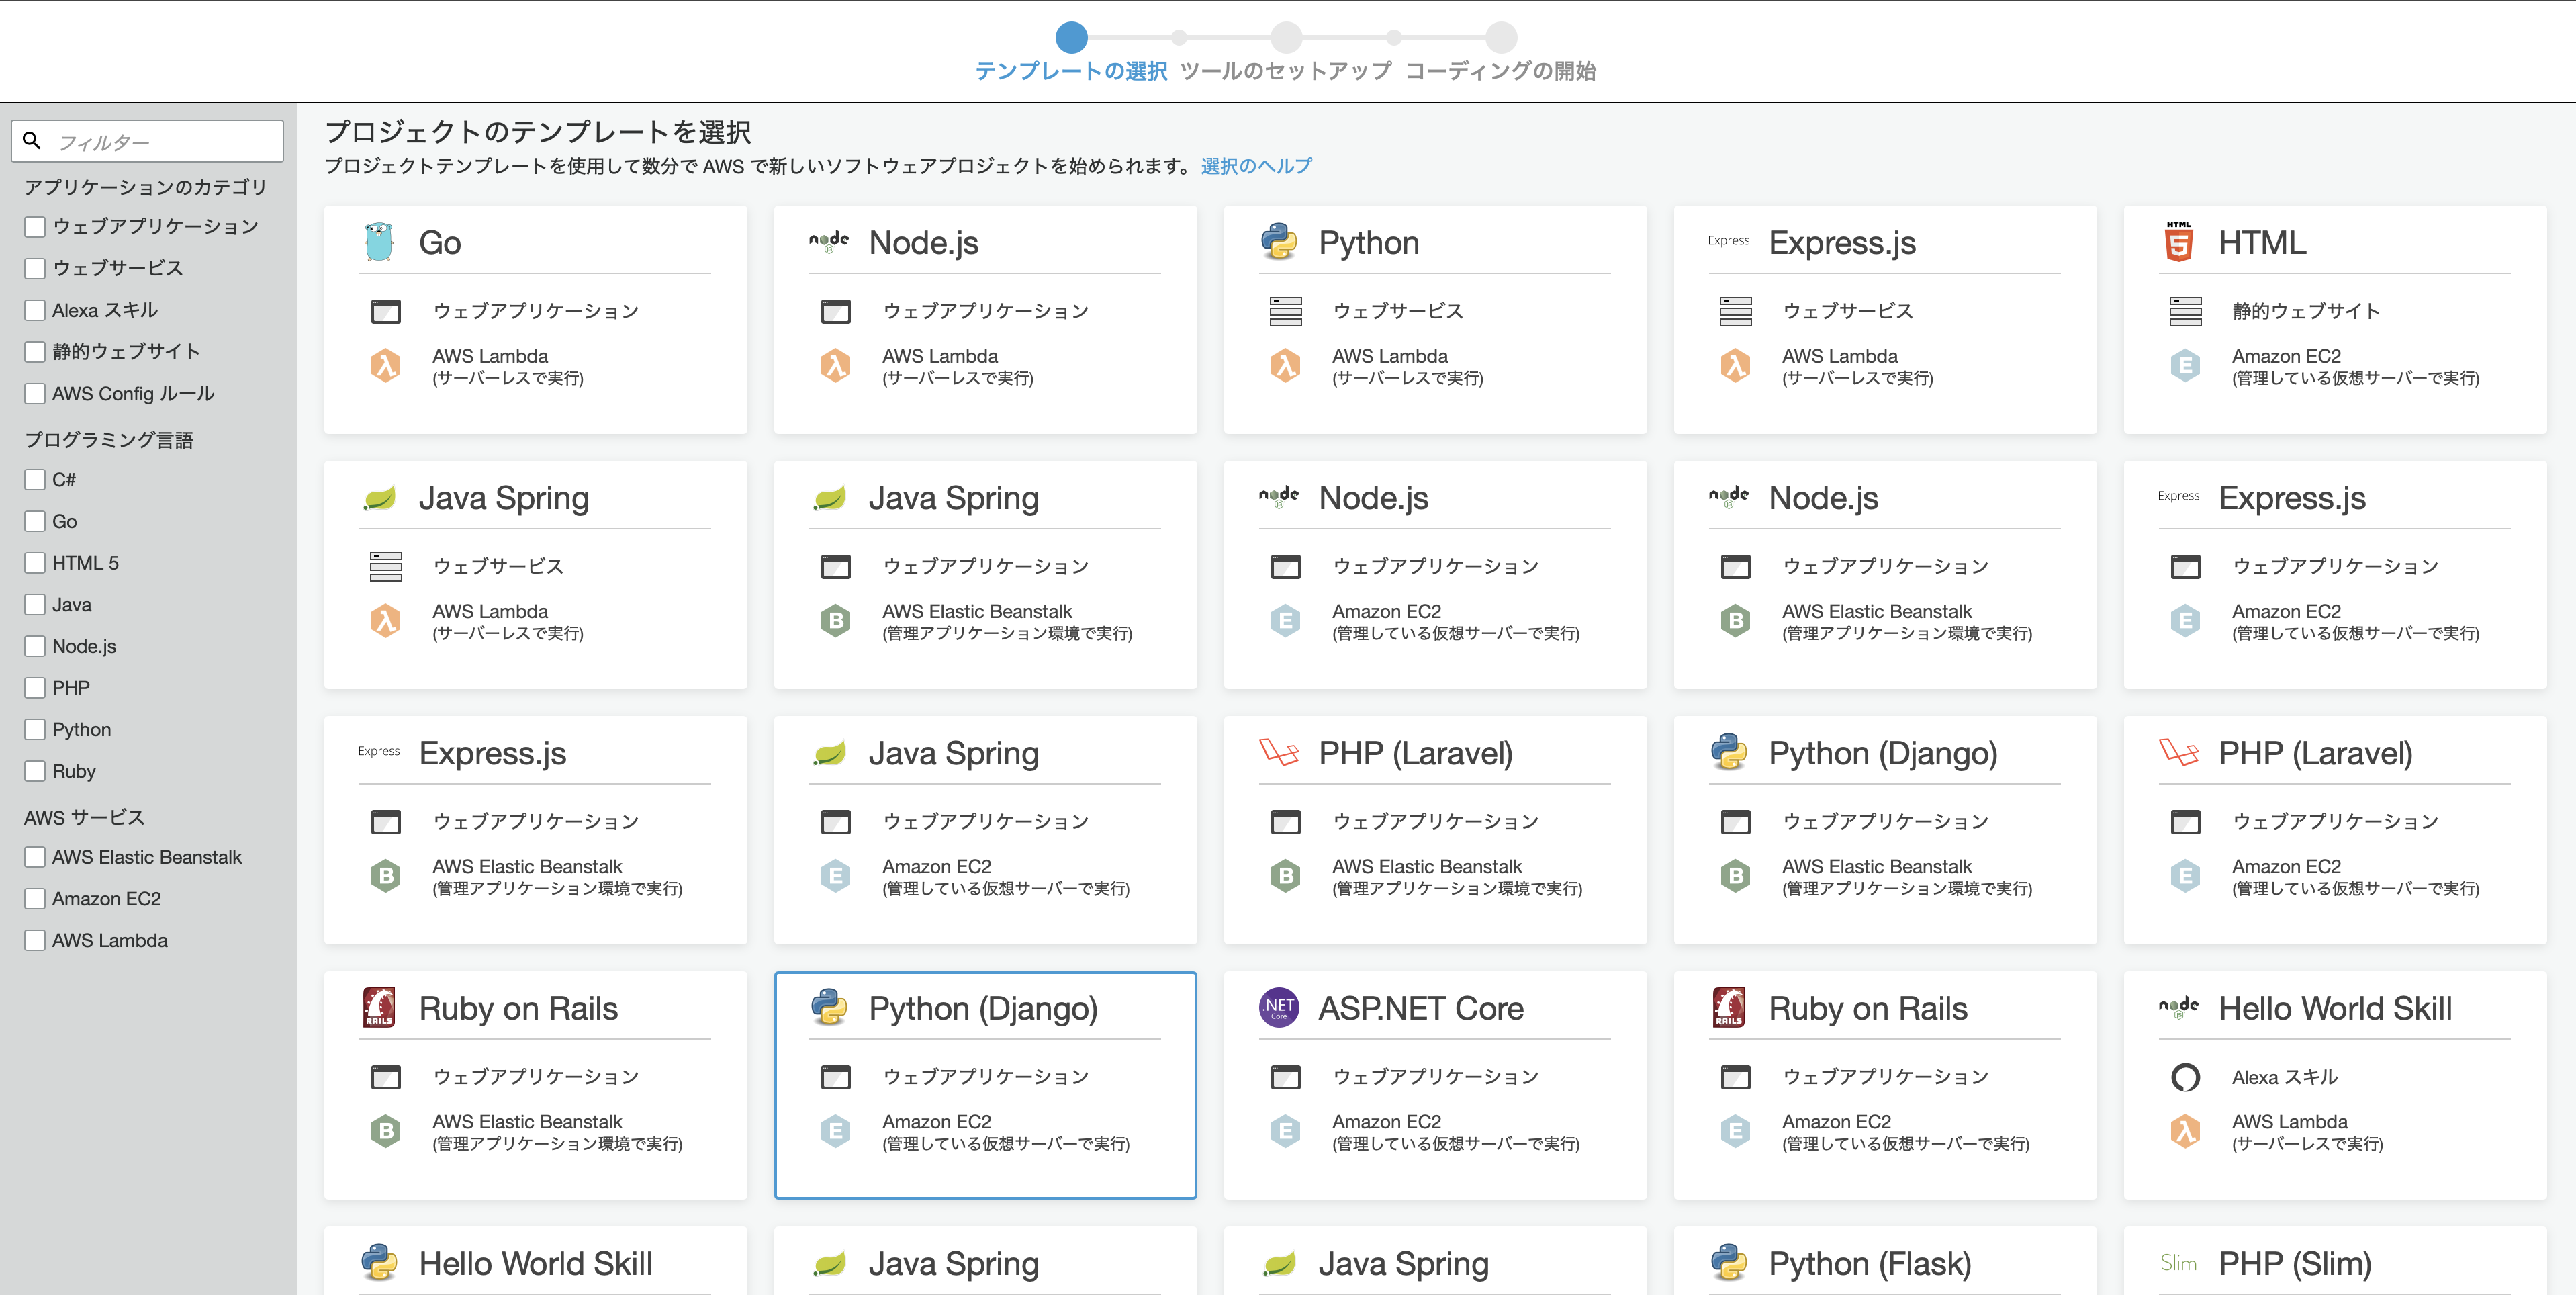Go to the コーディングの開始 step
2576x1295 pixels.
click(x=1501, y=71)
